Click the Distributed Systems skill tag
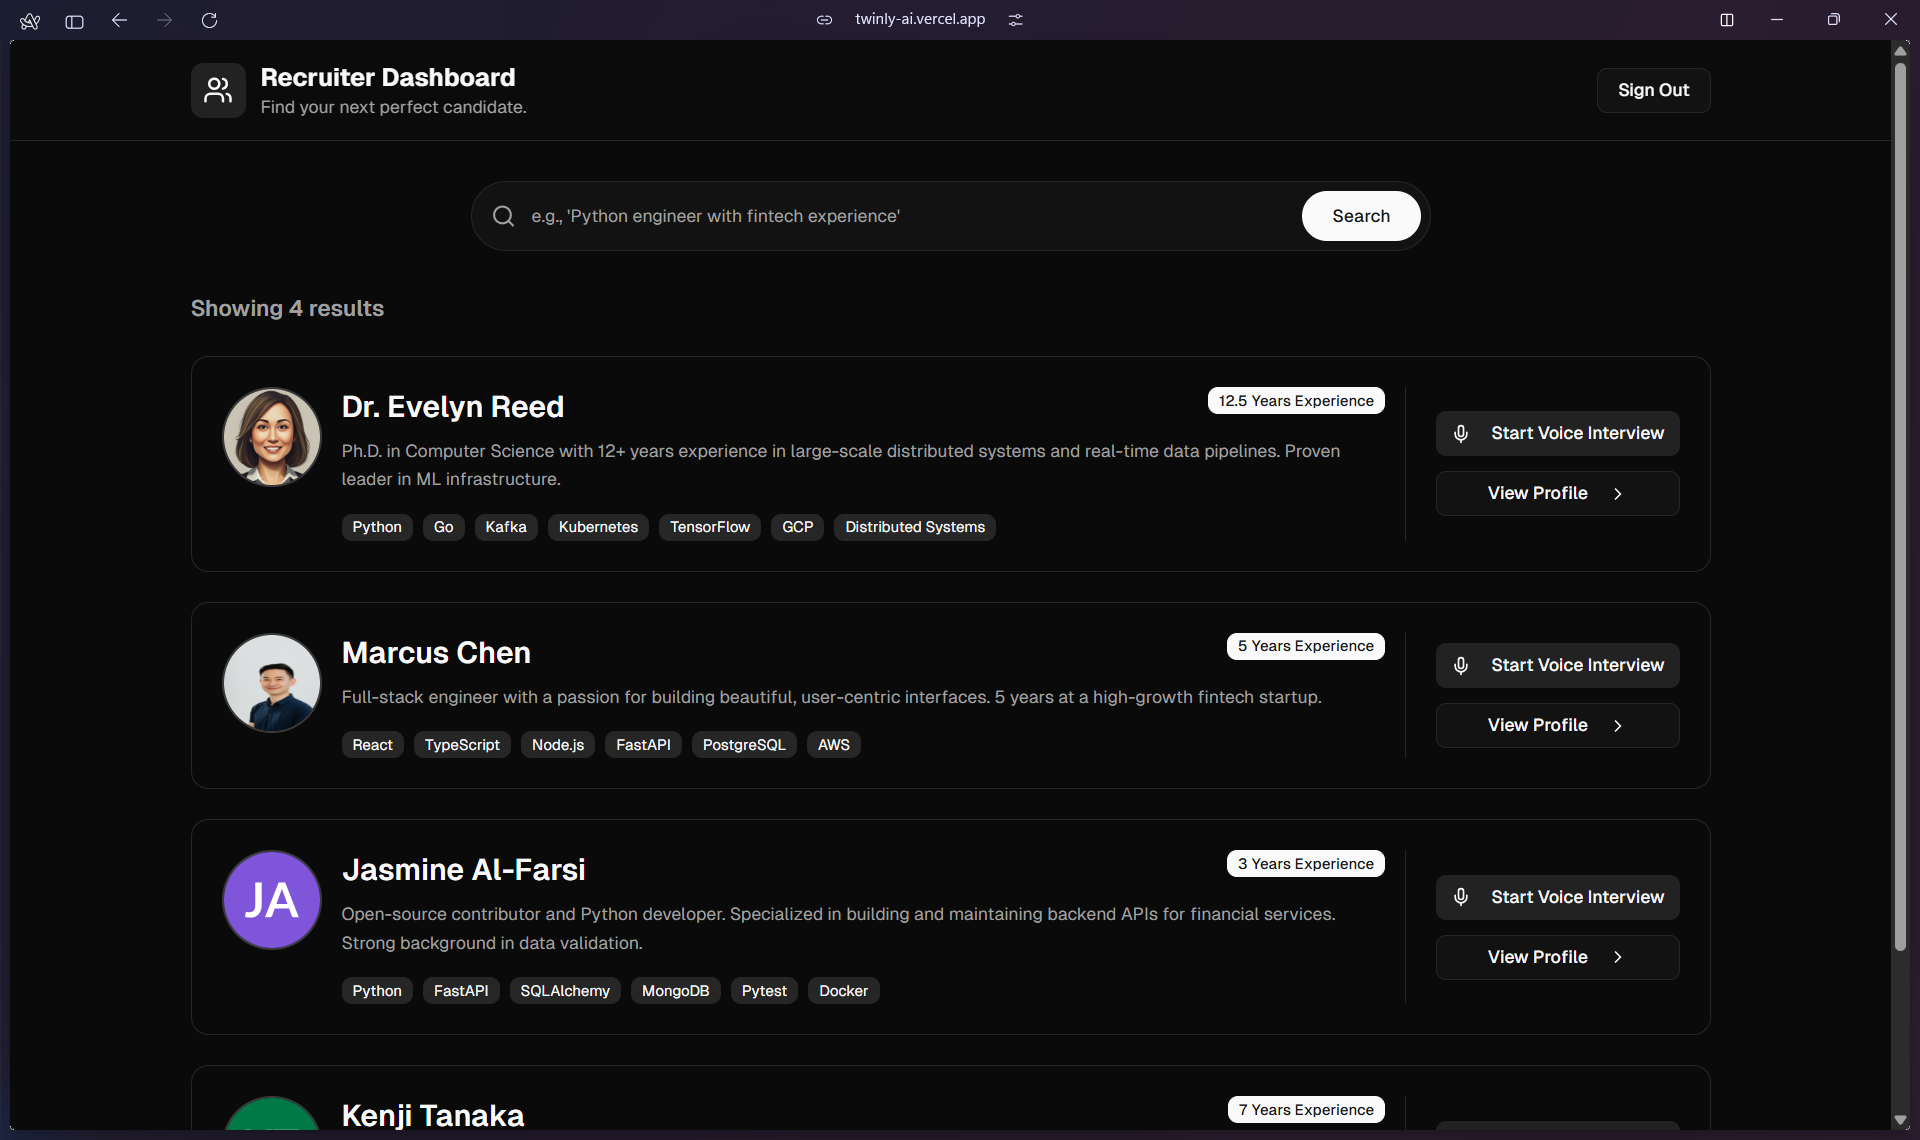This screenshot has height=1140, width=1920. [x=915, y=527]
